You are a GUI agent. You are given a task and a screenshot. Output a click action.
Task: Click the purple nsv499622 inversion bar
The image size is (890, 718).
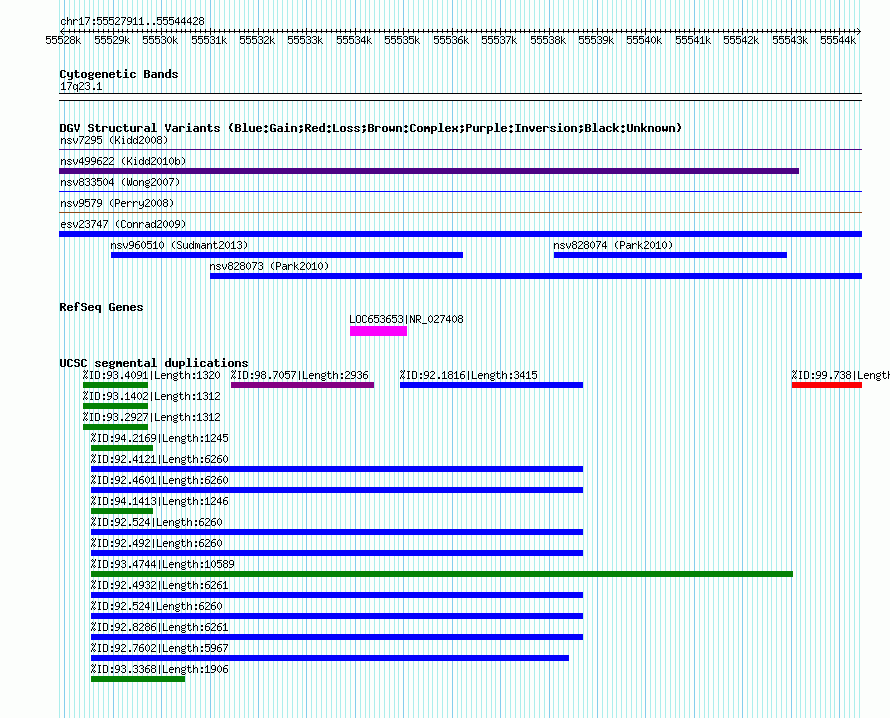(x=429, y=171)
